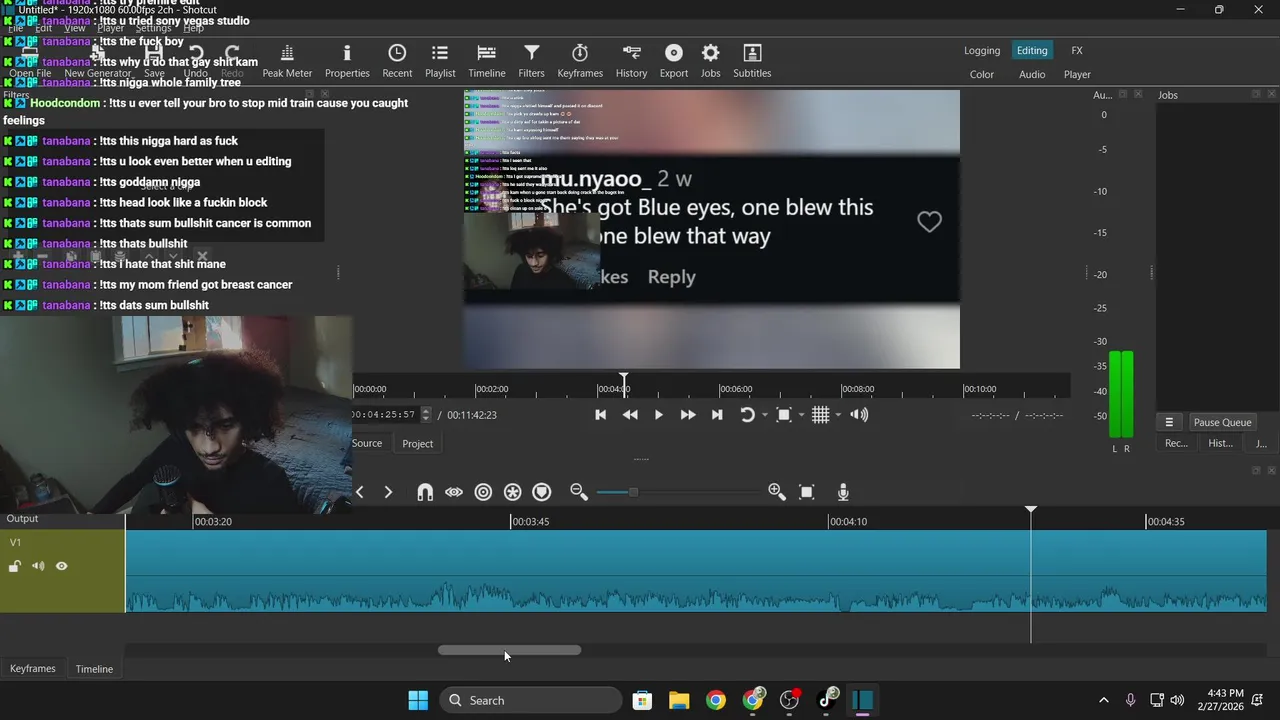Open the loop options dropdown arrow
Viewport: 1280px width, 720px height.
click(765, 415)
